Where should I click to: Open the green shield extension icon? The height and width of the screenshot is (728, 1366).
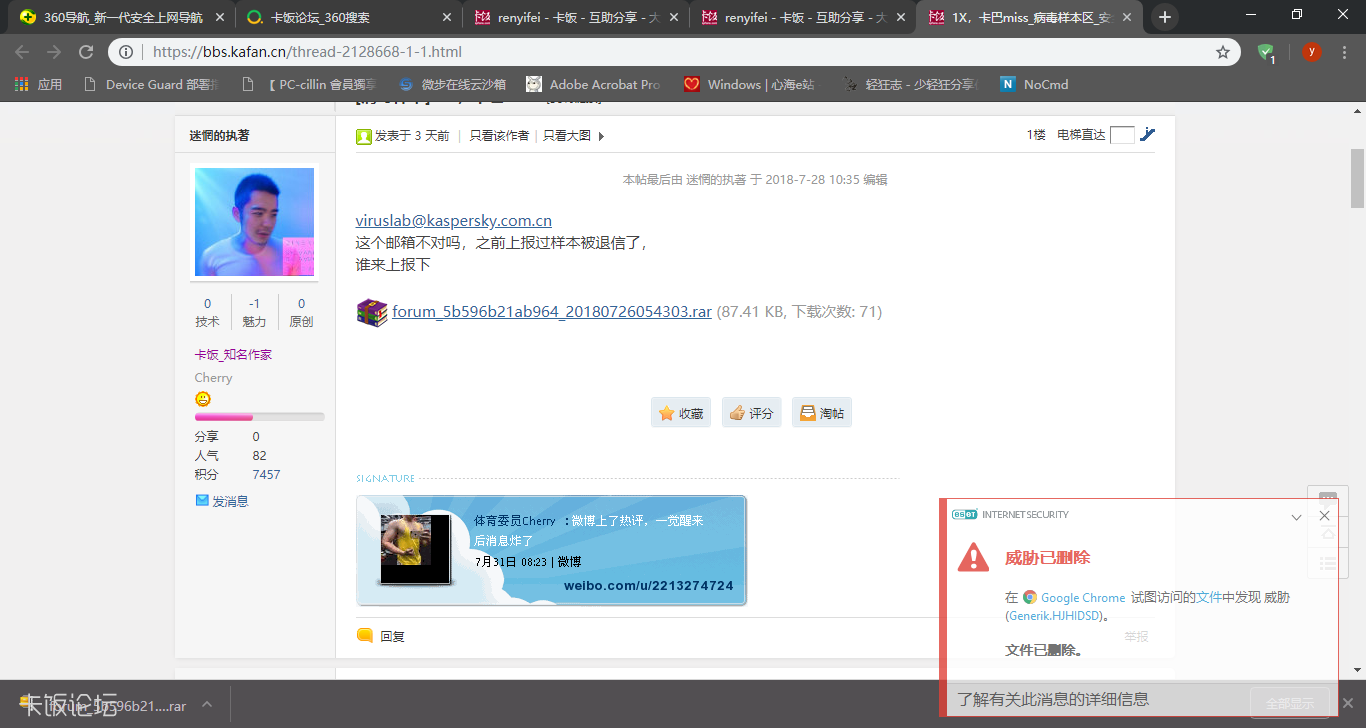point(1266,52)
